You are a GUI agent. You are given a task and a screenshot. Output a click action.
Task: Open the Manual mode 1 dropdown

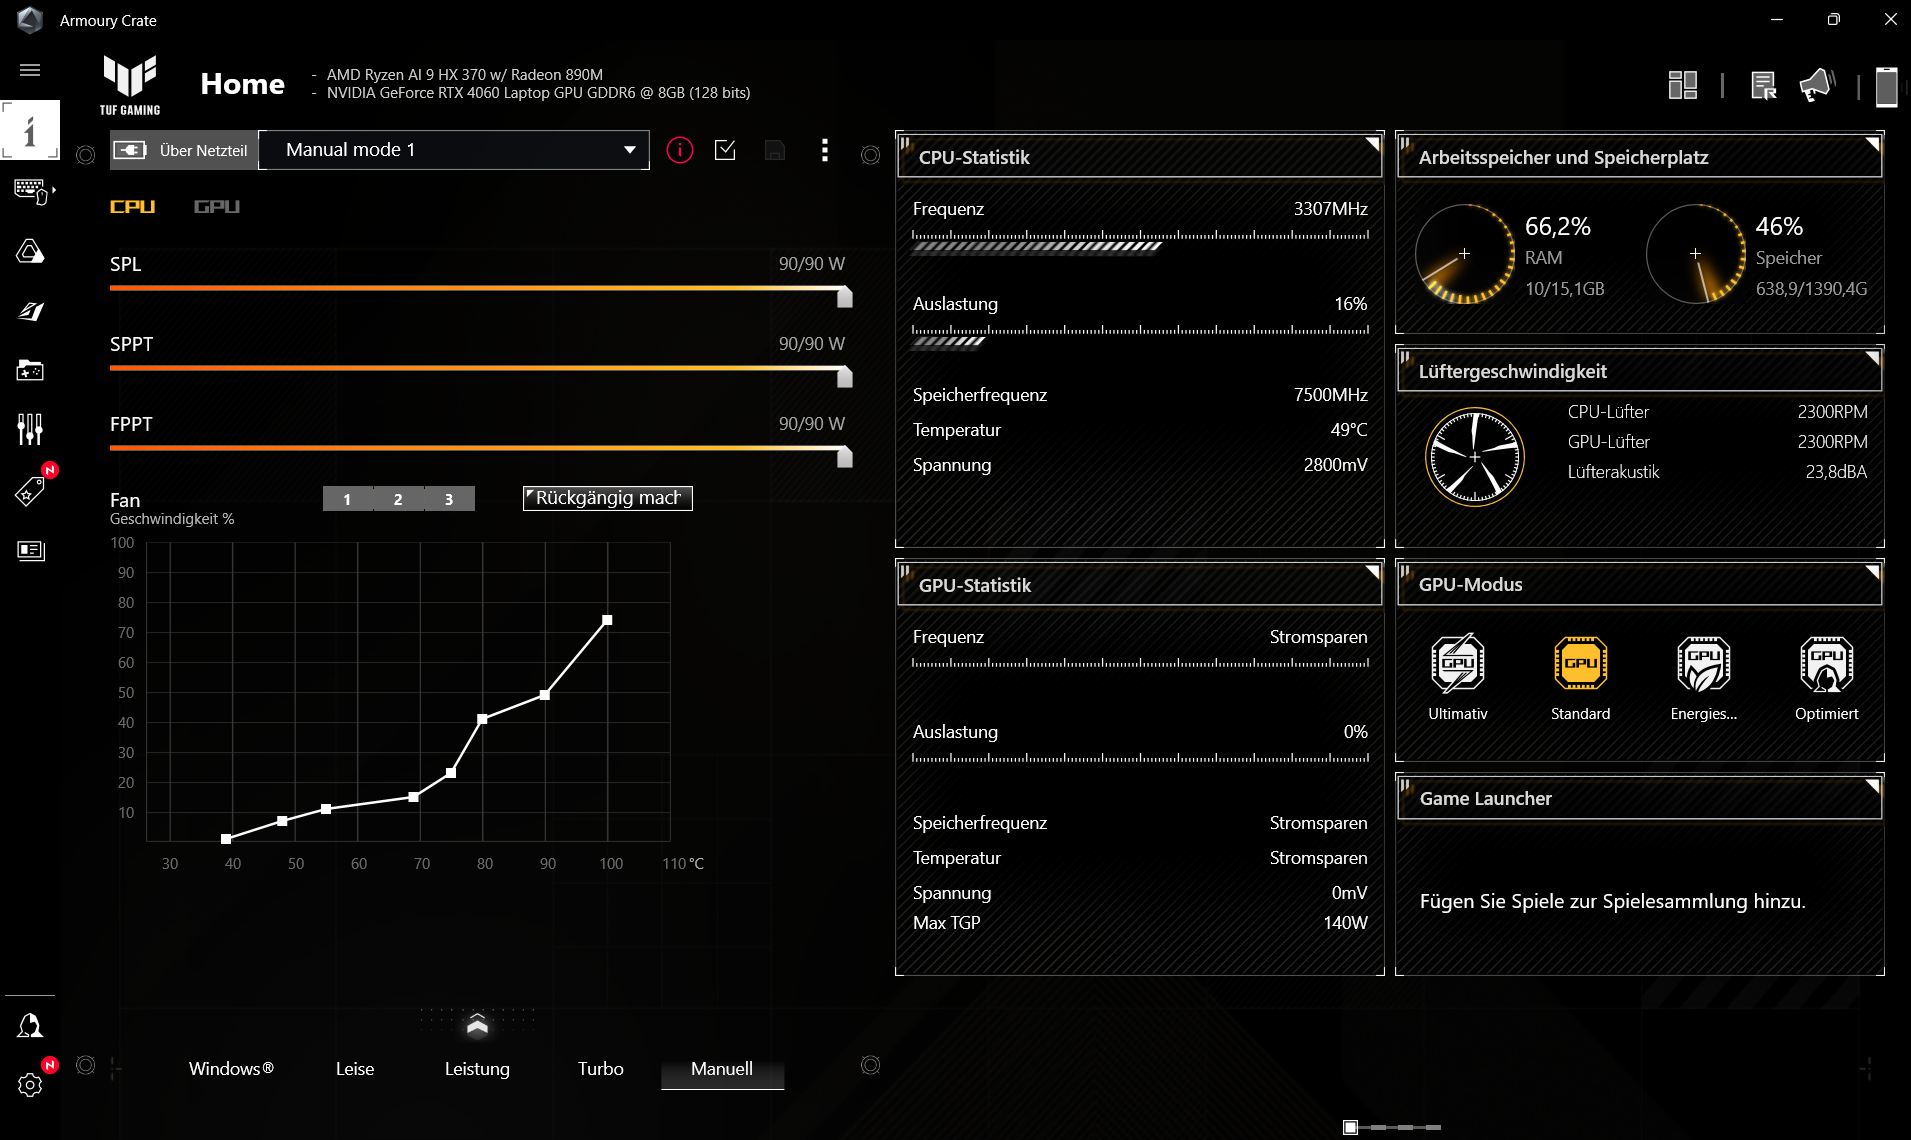pos(454,150)
